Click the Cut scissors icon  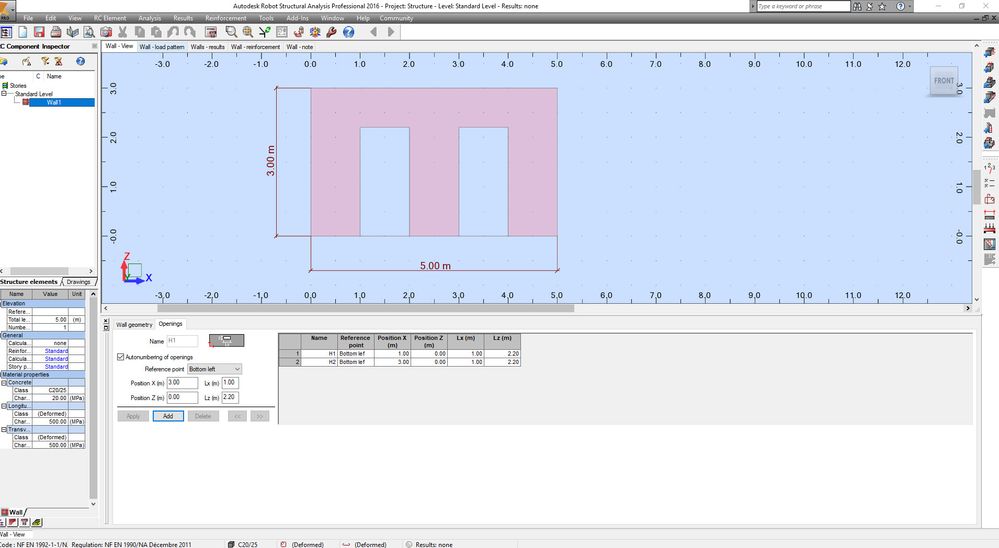pos(122,32)
